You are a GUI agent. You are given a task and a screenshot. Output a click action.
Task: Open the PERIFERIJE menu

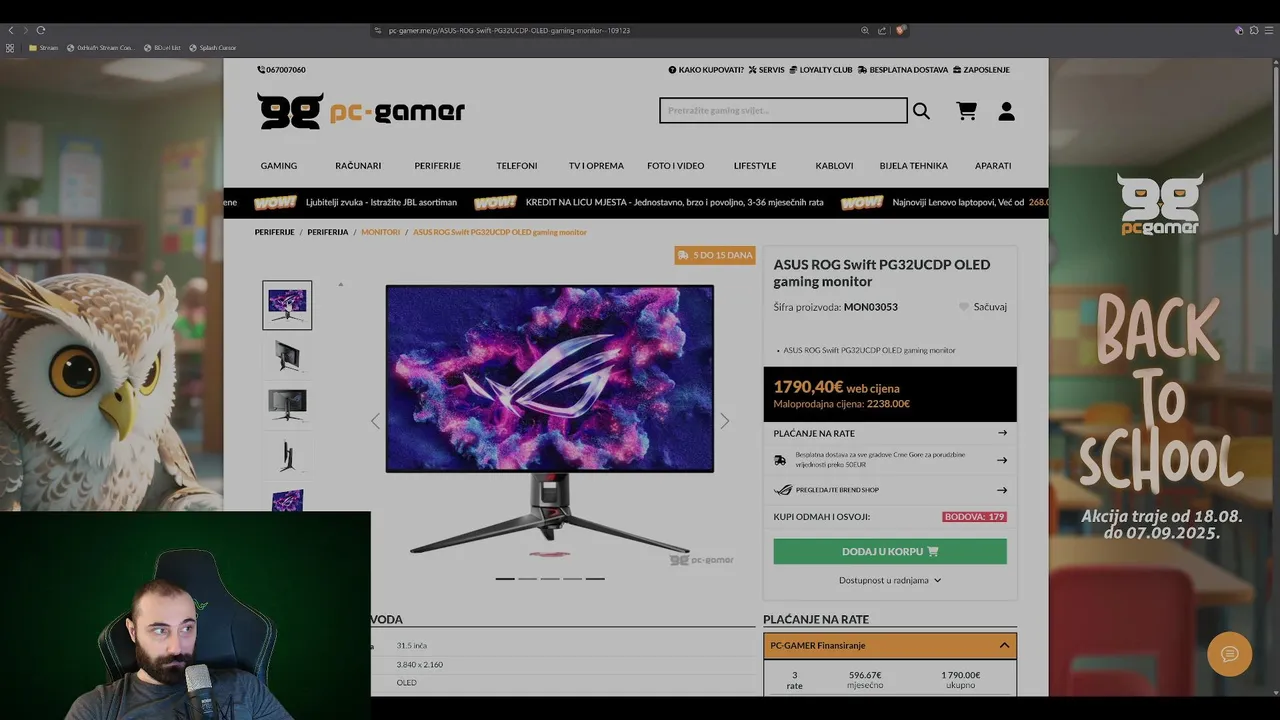tap(437, 166)
